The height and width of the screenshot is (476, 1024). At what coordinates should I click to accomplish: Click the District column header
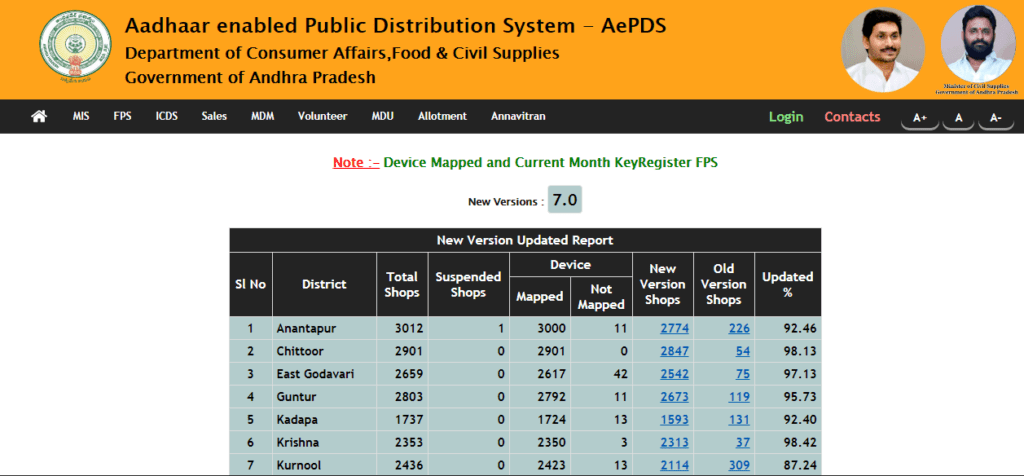tap(324, 284)
